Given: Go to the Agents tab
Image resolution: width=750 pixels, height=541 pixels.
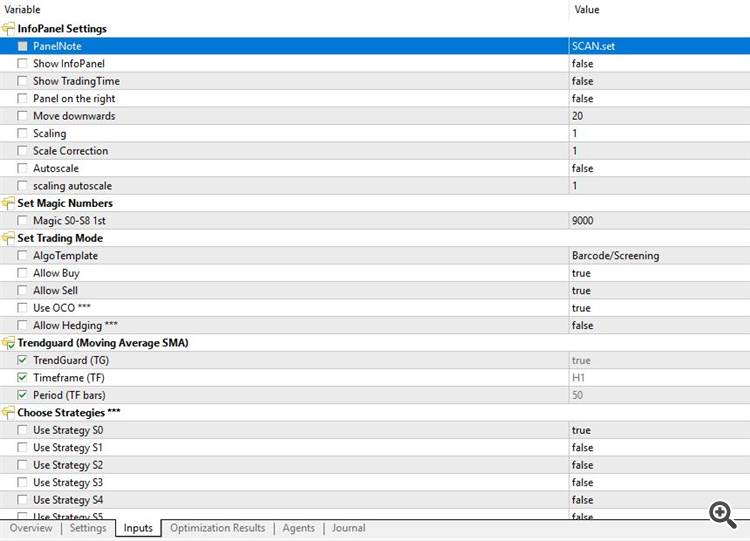Looking at the screenshot, I should tap(298, 528).
